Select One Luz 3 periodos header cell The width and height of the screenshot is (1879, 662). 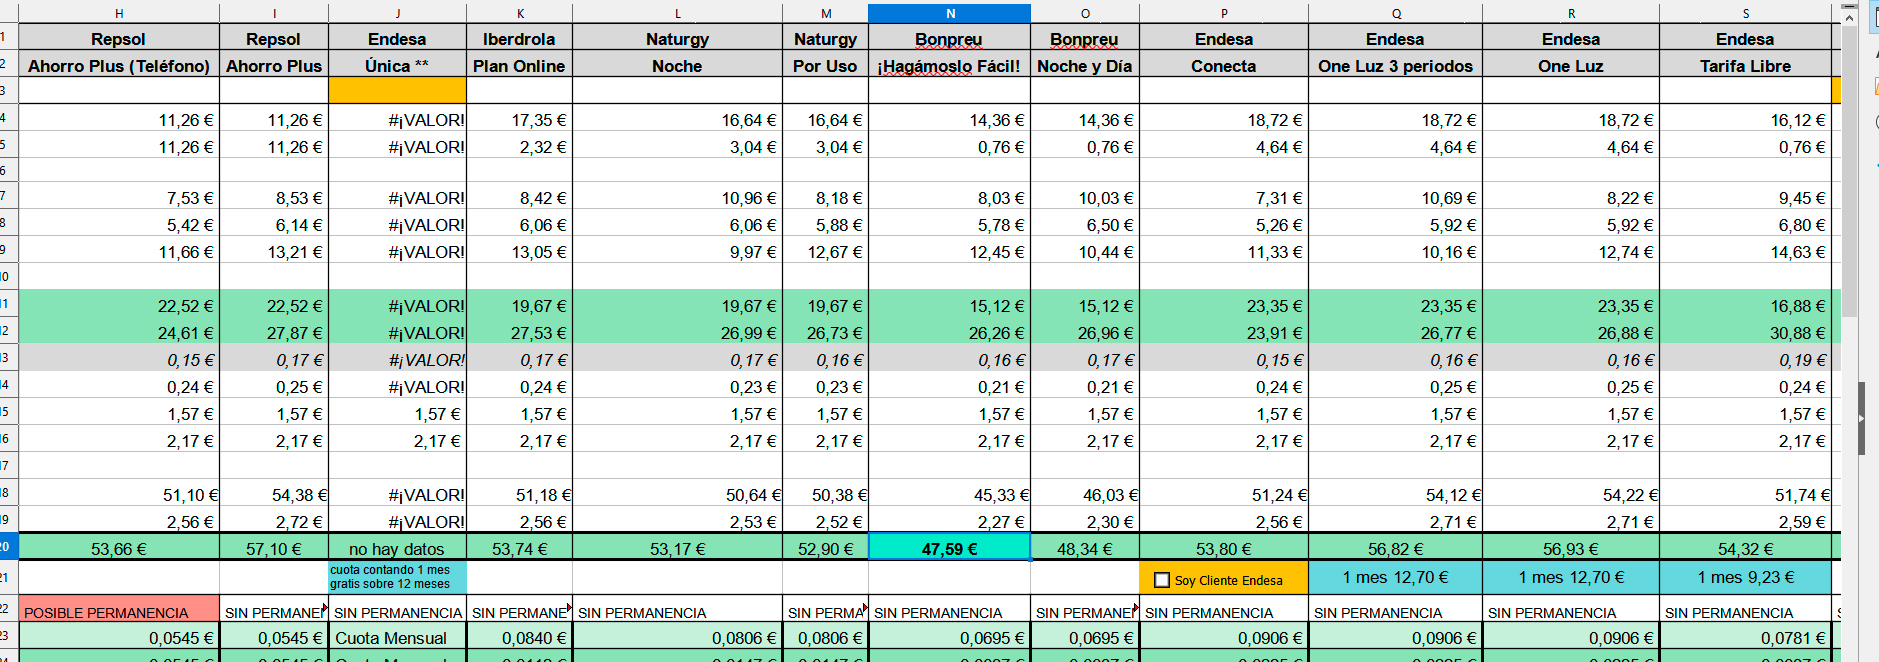[1396, 66]
